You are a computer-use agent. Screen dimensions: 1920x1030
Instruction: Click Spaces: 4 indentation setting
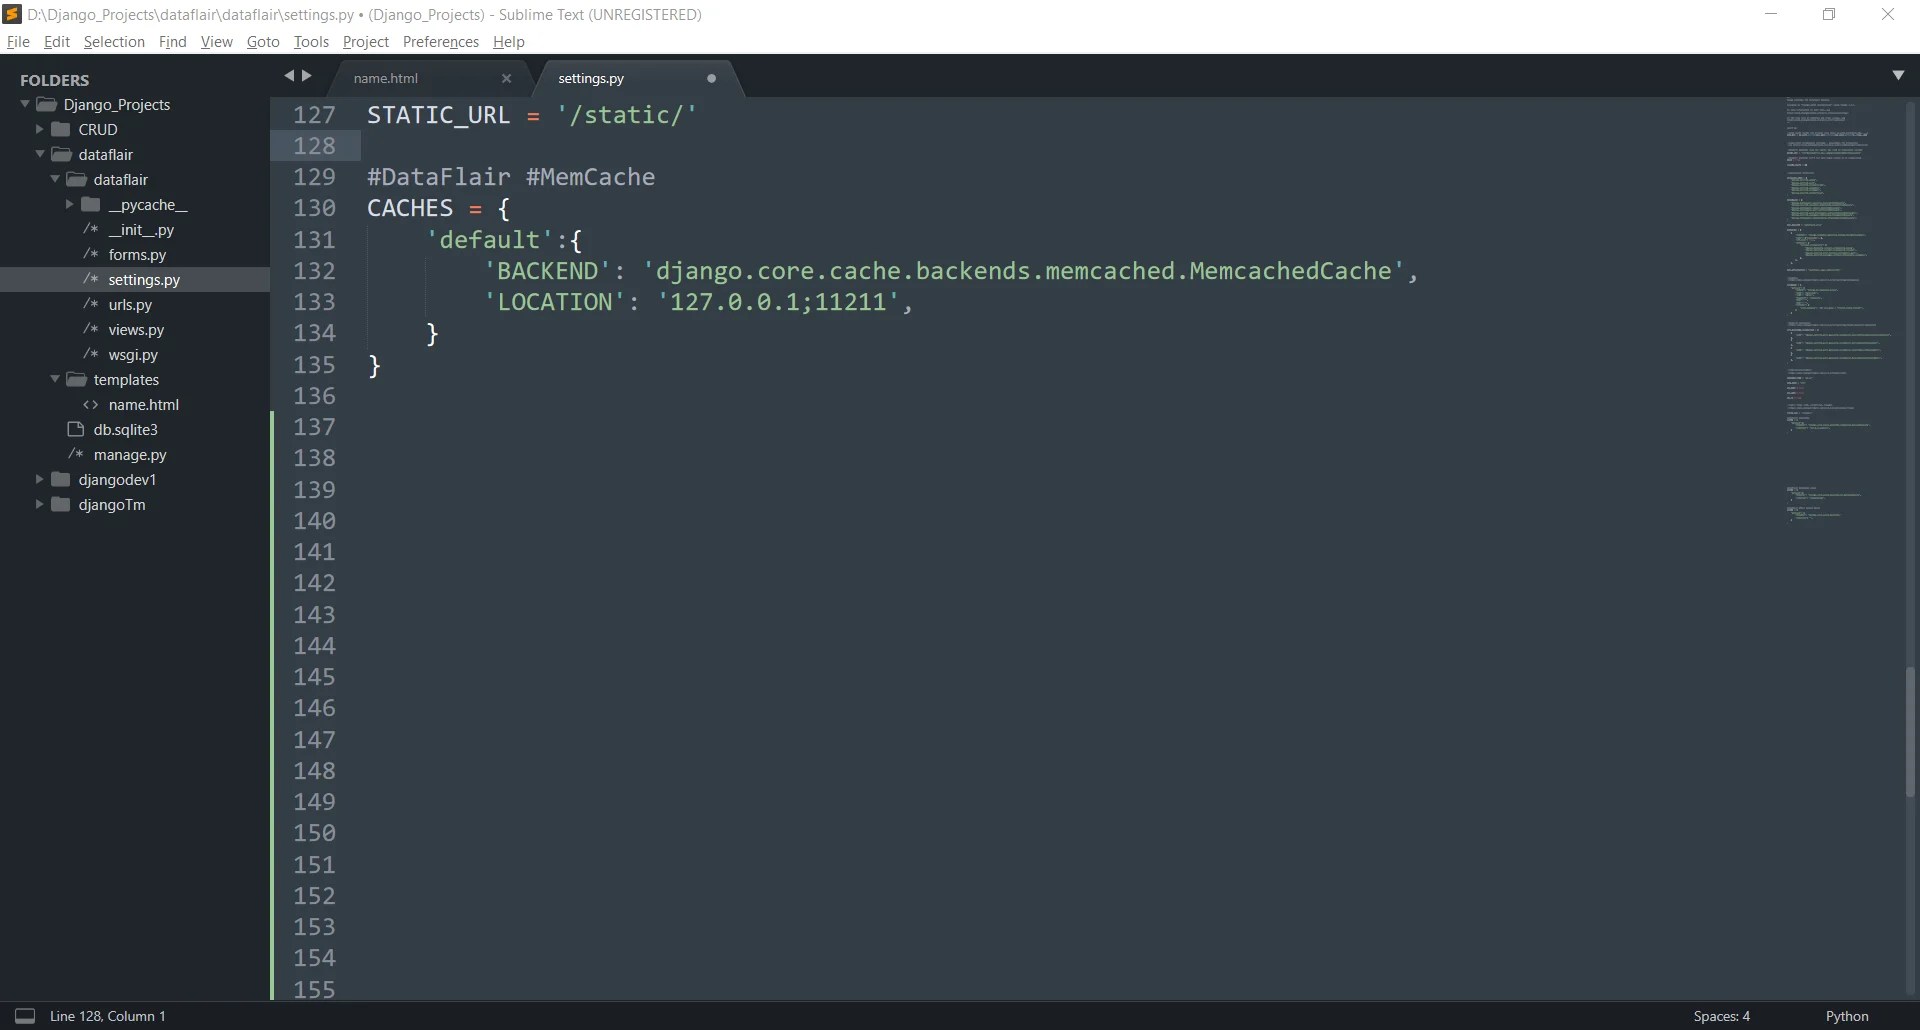(x=1722, y=1016)
